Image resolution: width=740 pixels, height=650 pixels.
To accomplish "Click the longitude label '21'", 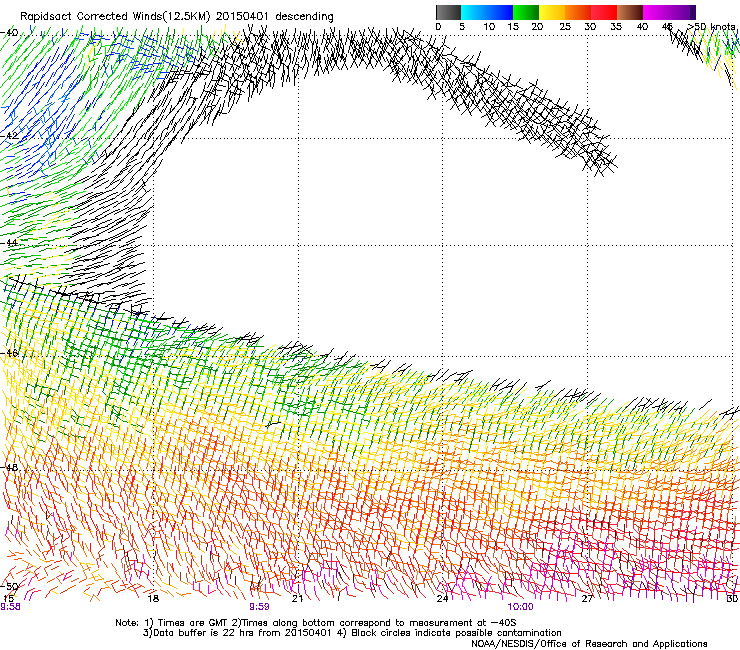I will (x=297, y=598).
